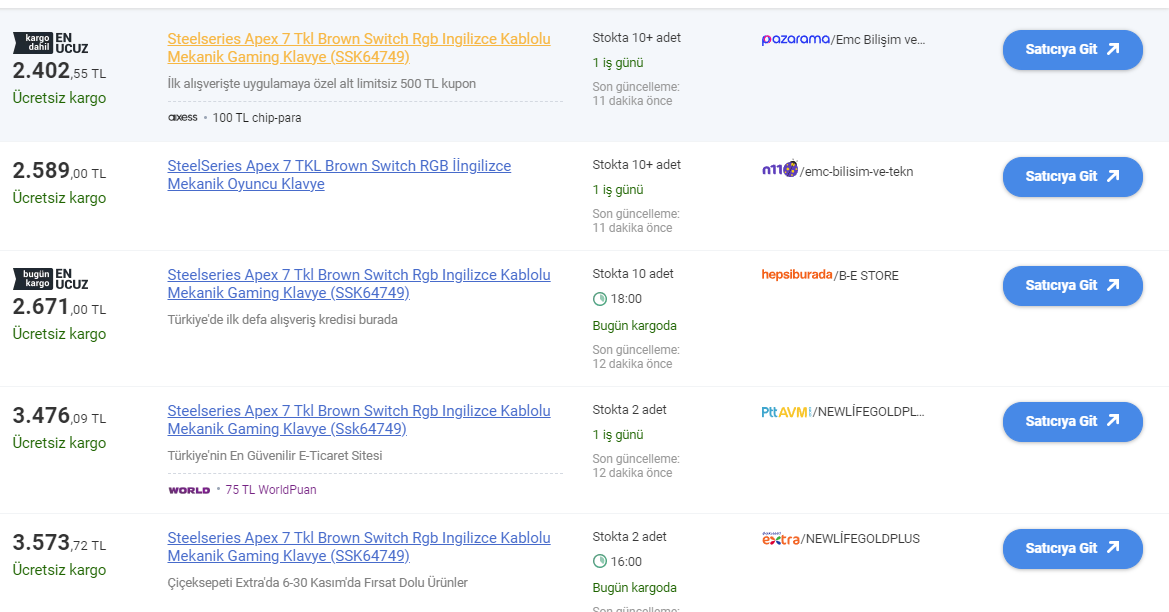This screenshot has height=612, width=1169.
Task: Open the orange-highlighted Steelseries Apex 7 link
Action: [358, 48]
